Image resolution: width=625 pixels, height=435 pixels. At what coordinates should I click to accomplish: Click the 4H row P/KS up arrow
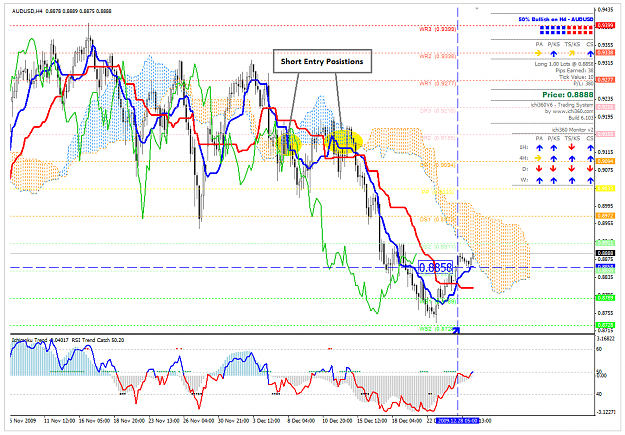(x=554, y=158)
